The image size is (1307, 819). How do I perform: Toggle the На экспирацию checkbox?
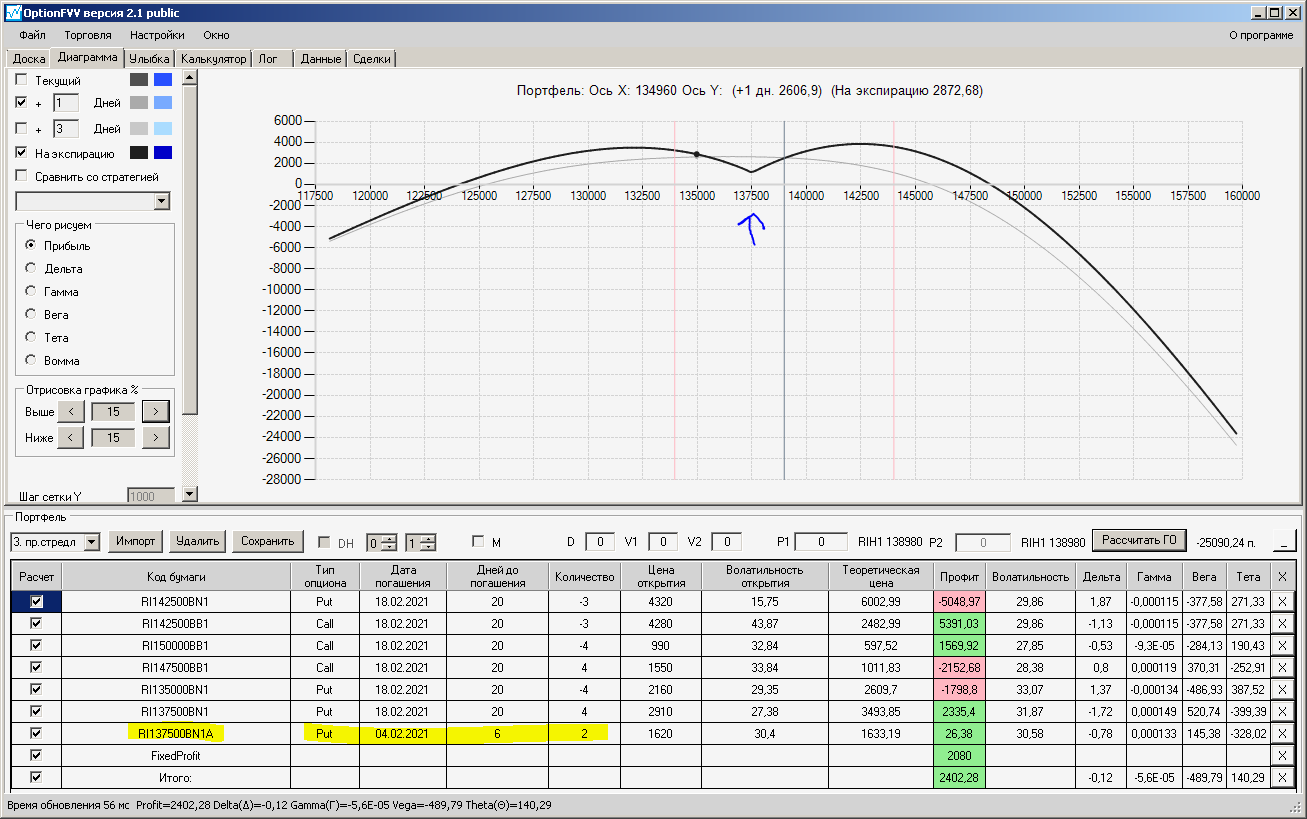click(21, 153)
